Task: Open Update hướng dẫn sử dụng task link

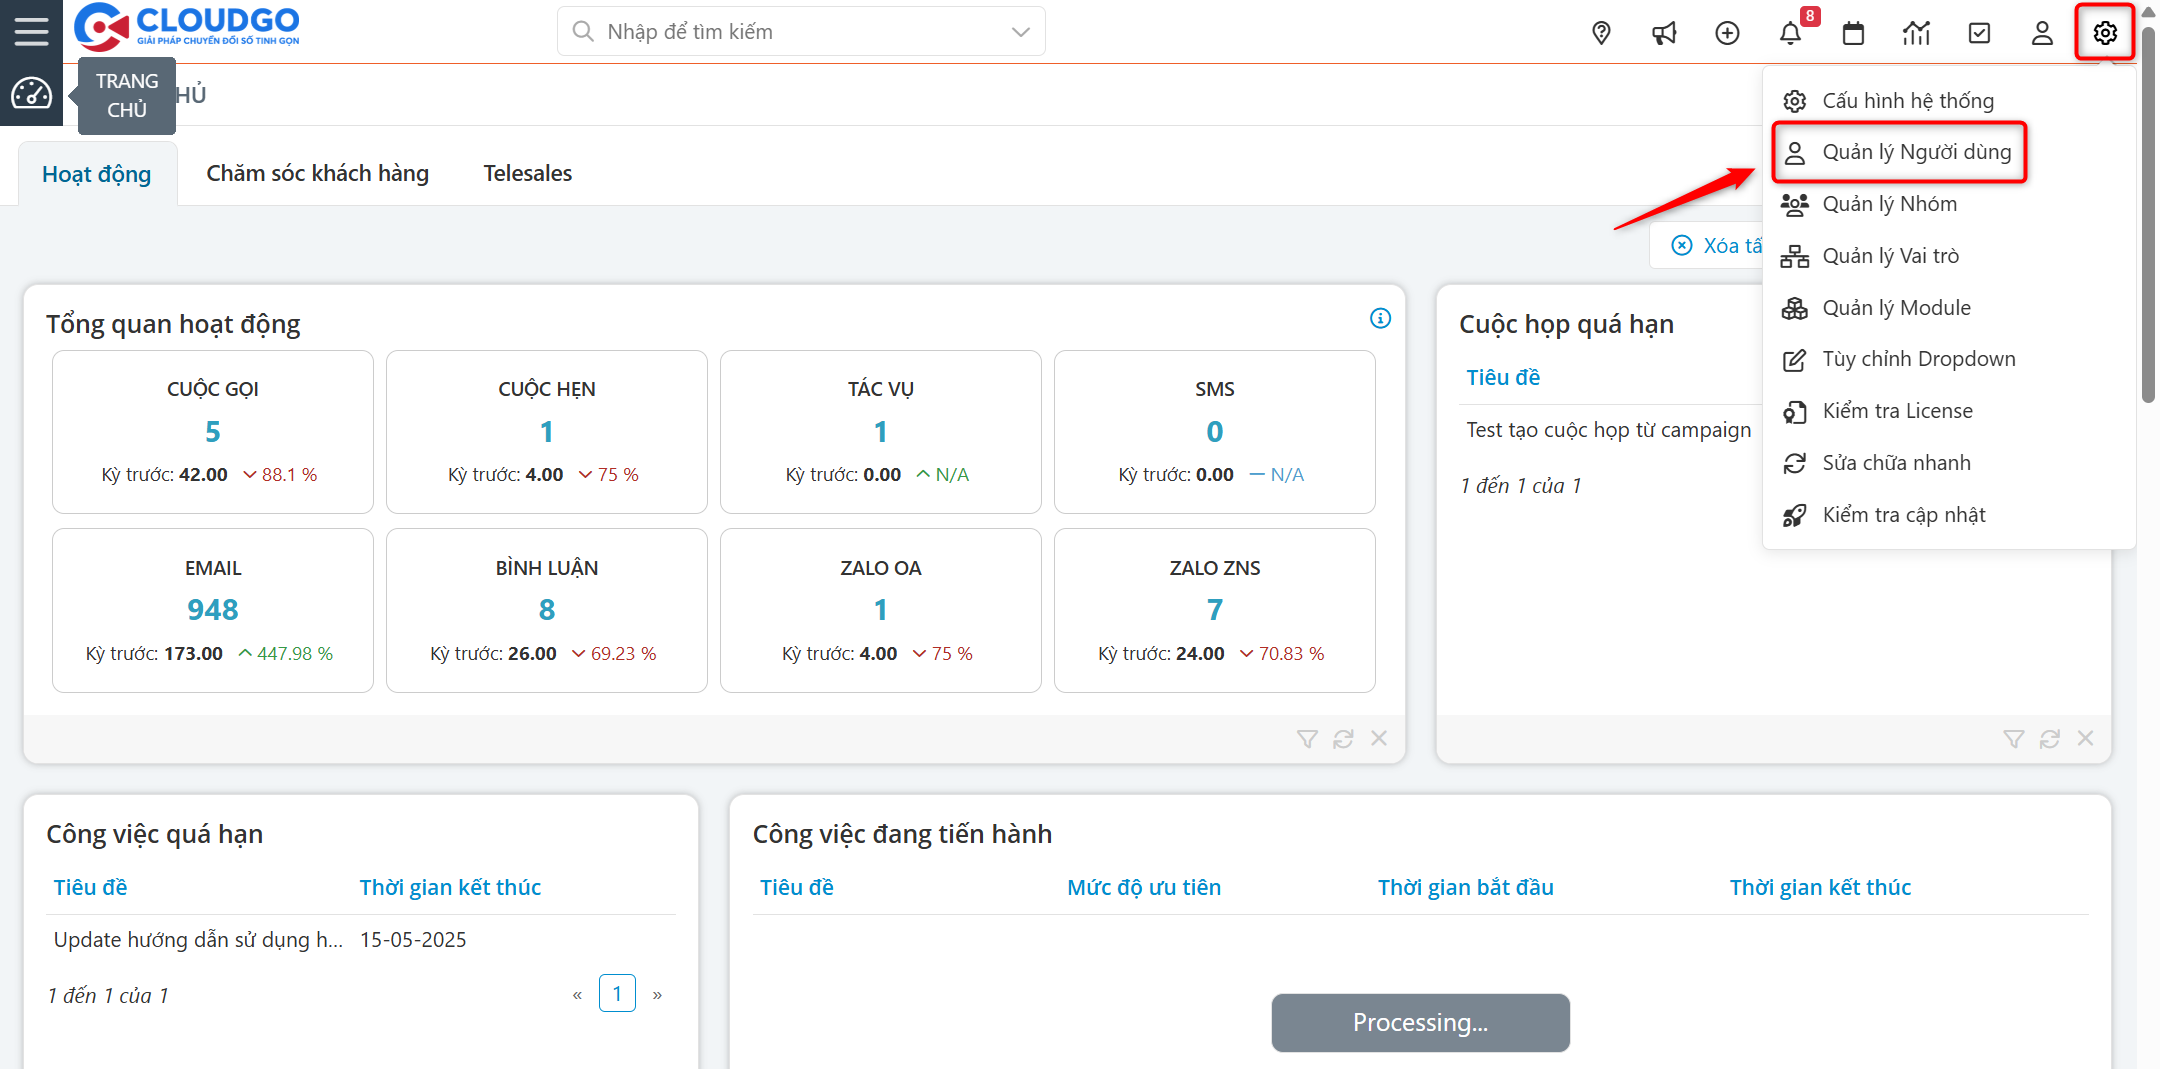Action: pyautogui.click(x=197, y=940)
